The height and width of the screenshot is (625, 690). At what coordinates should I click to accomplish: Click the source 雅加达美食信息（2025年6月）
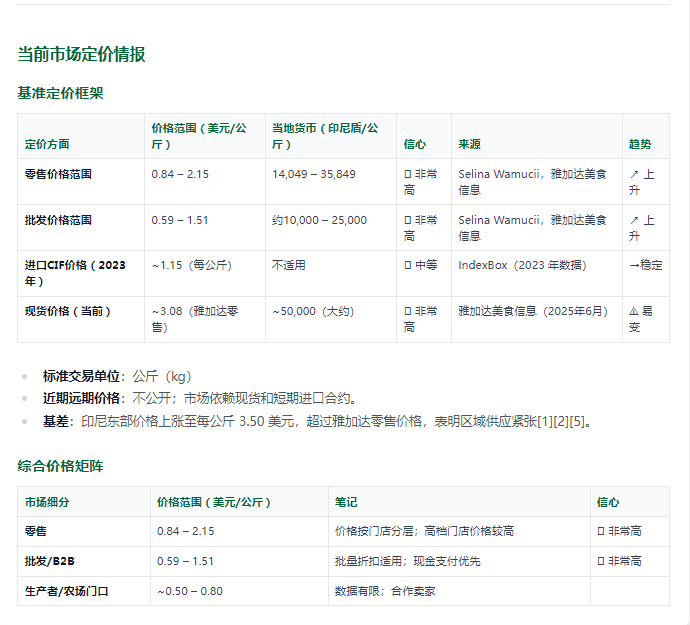[533, 311]
